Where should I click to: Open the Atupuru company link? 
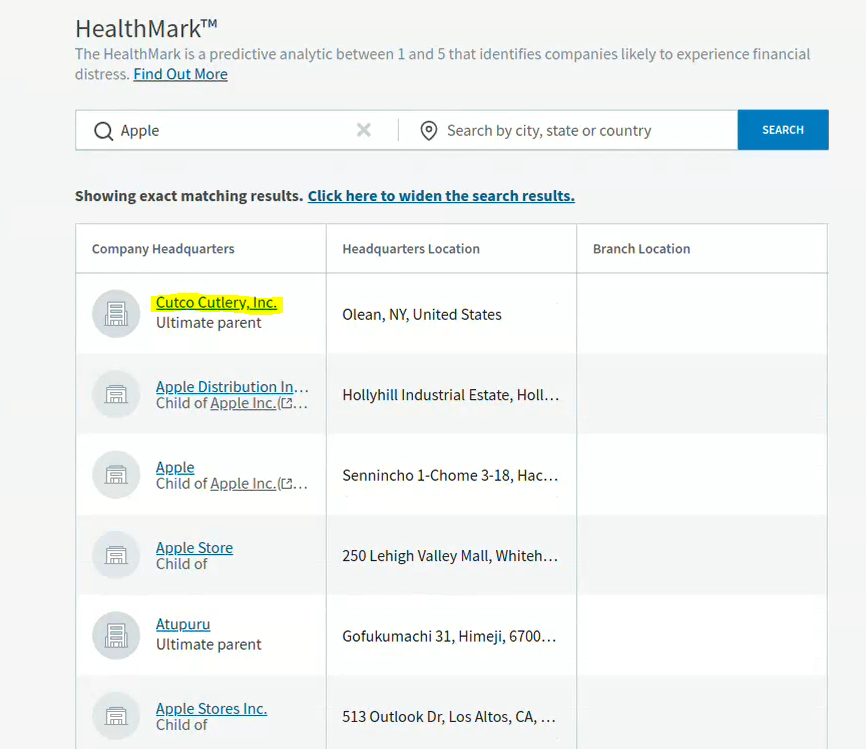183,624
